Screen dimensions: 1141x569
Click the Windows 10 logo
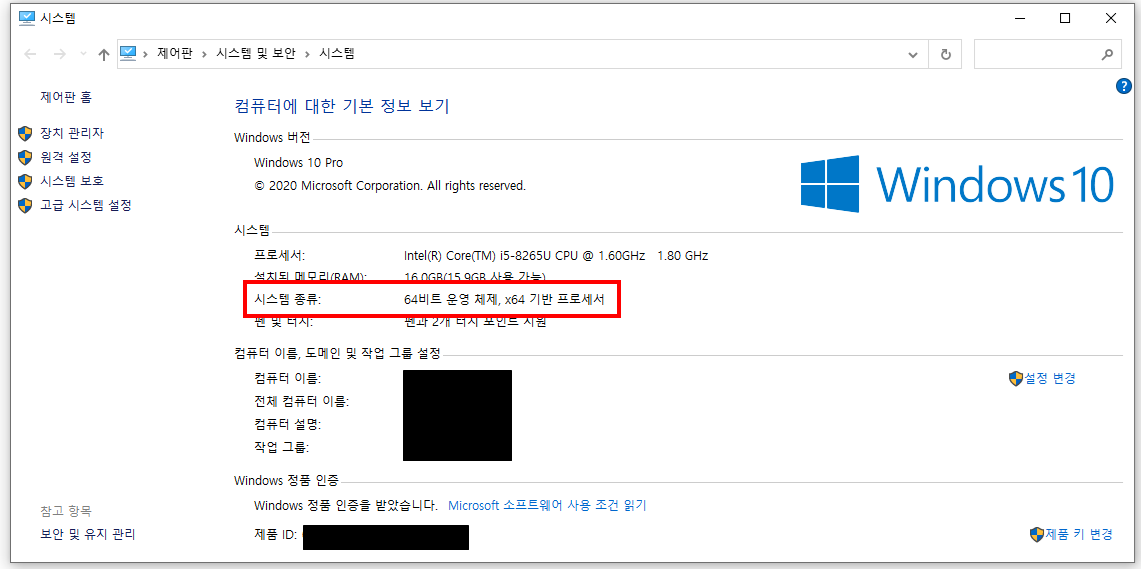coord(957,183)
